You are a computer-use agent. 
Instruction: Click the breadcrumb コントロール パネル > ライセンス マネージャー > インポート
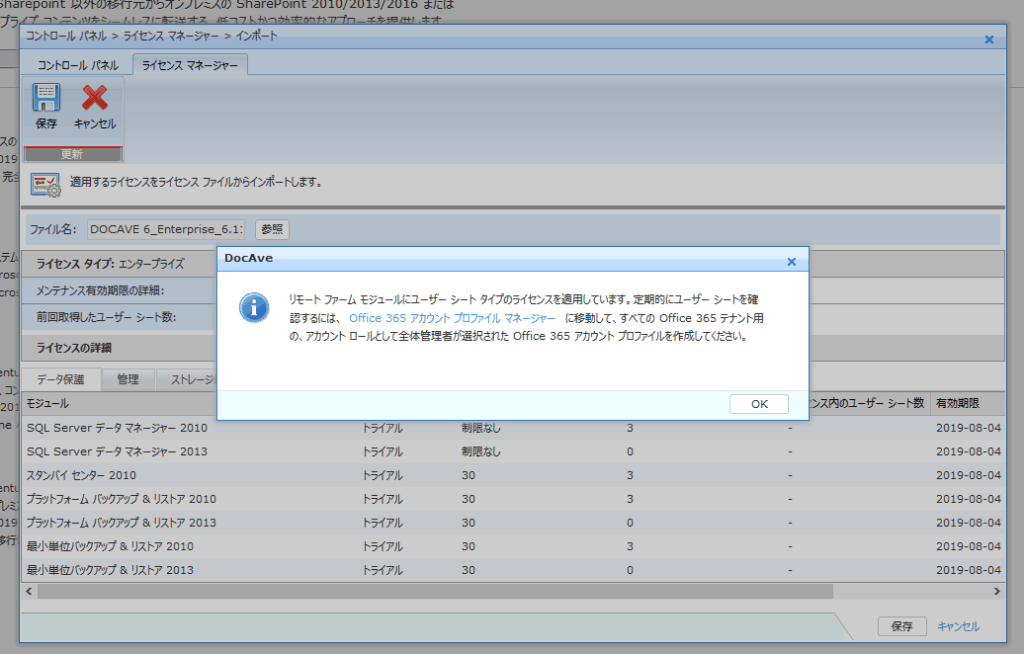click(x=152, y=36)
